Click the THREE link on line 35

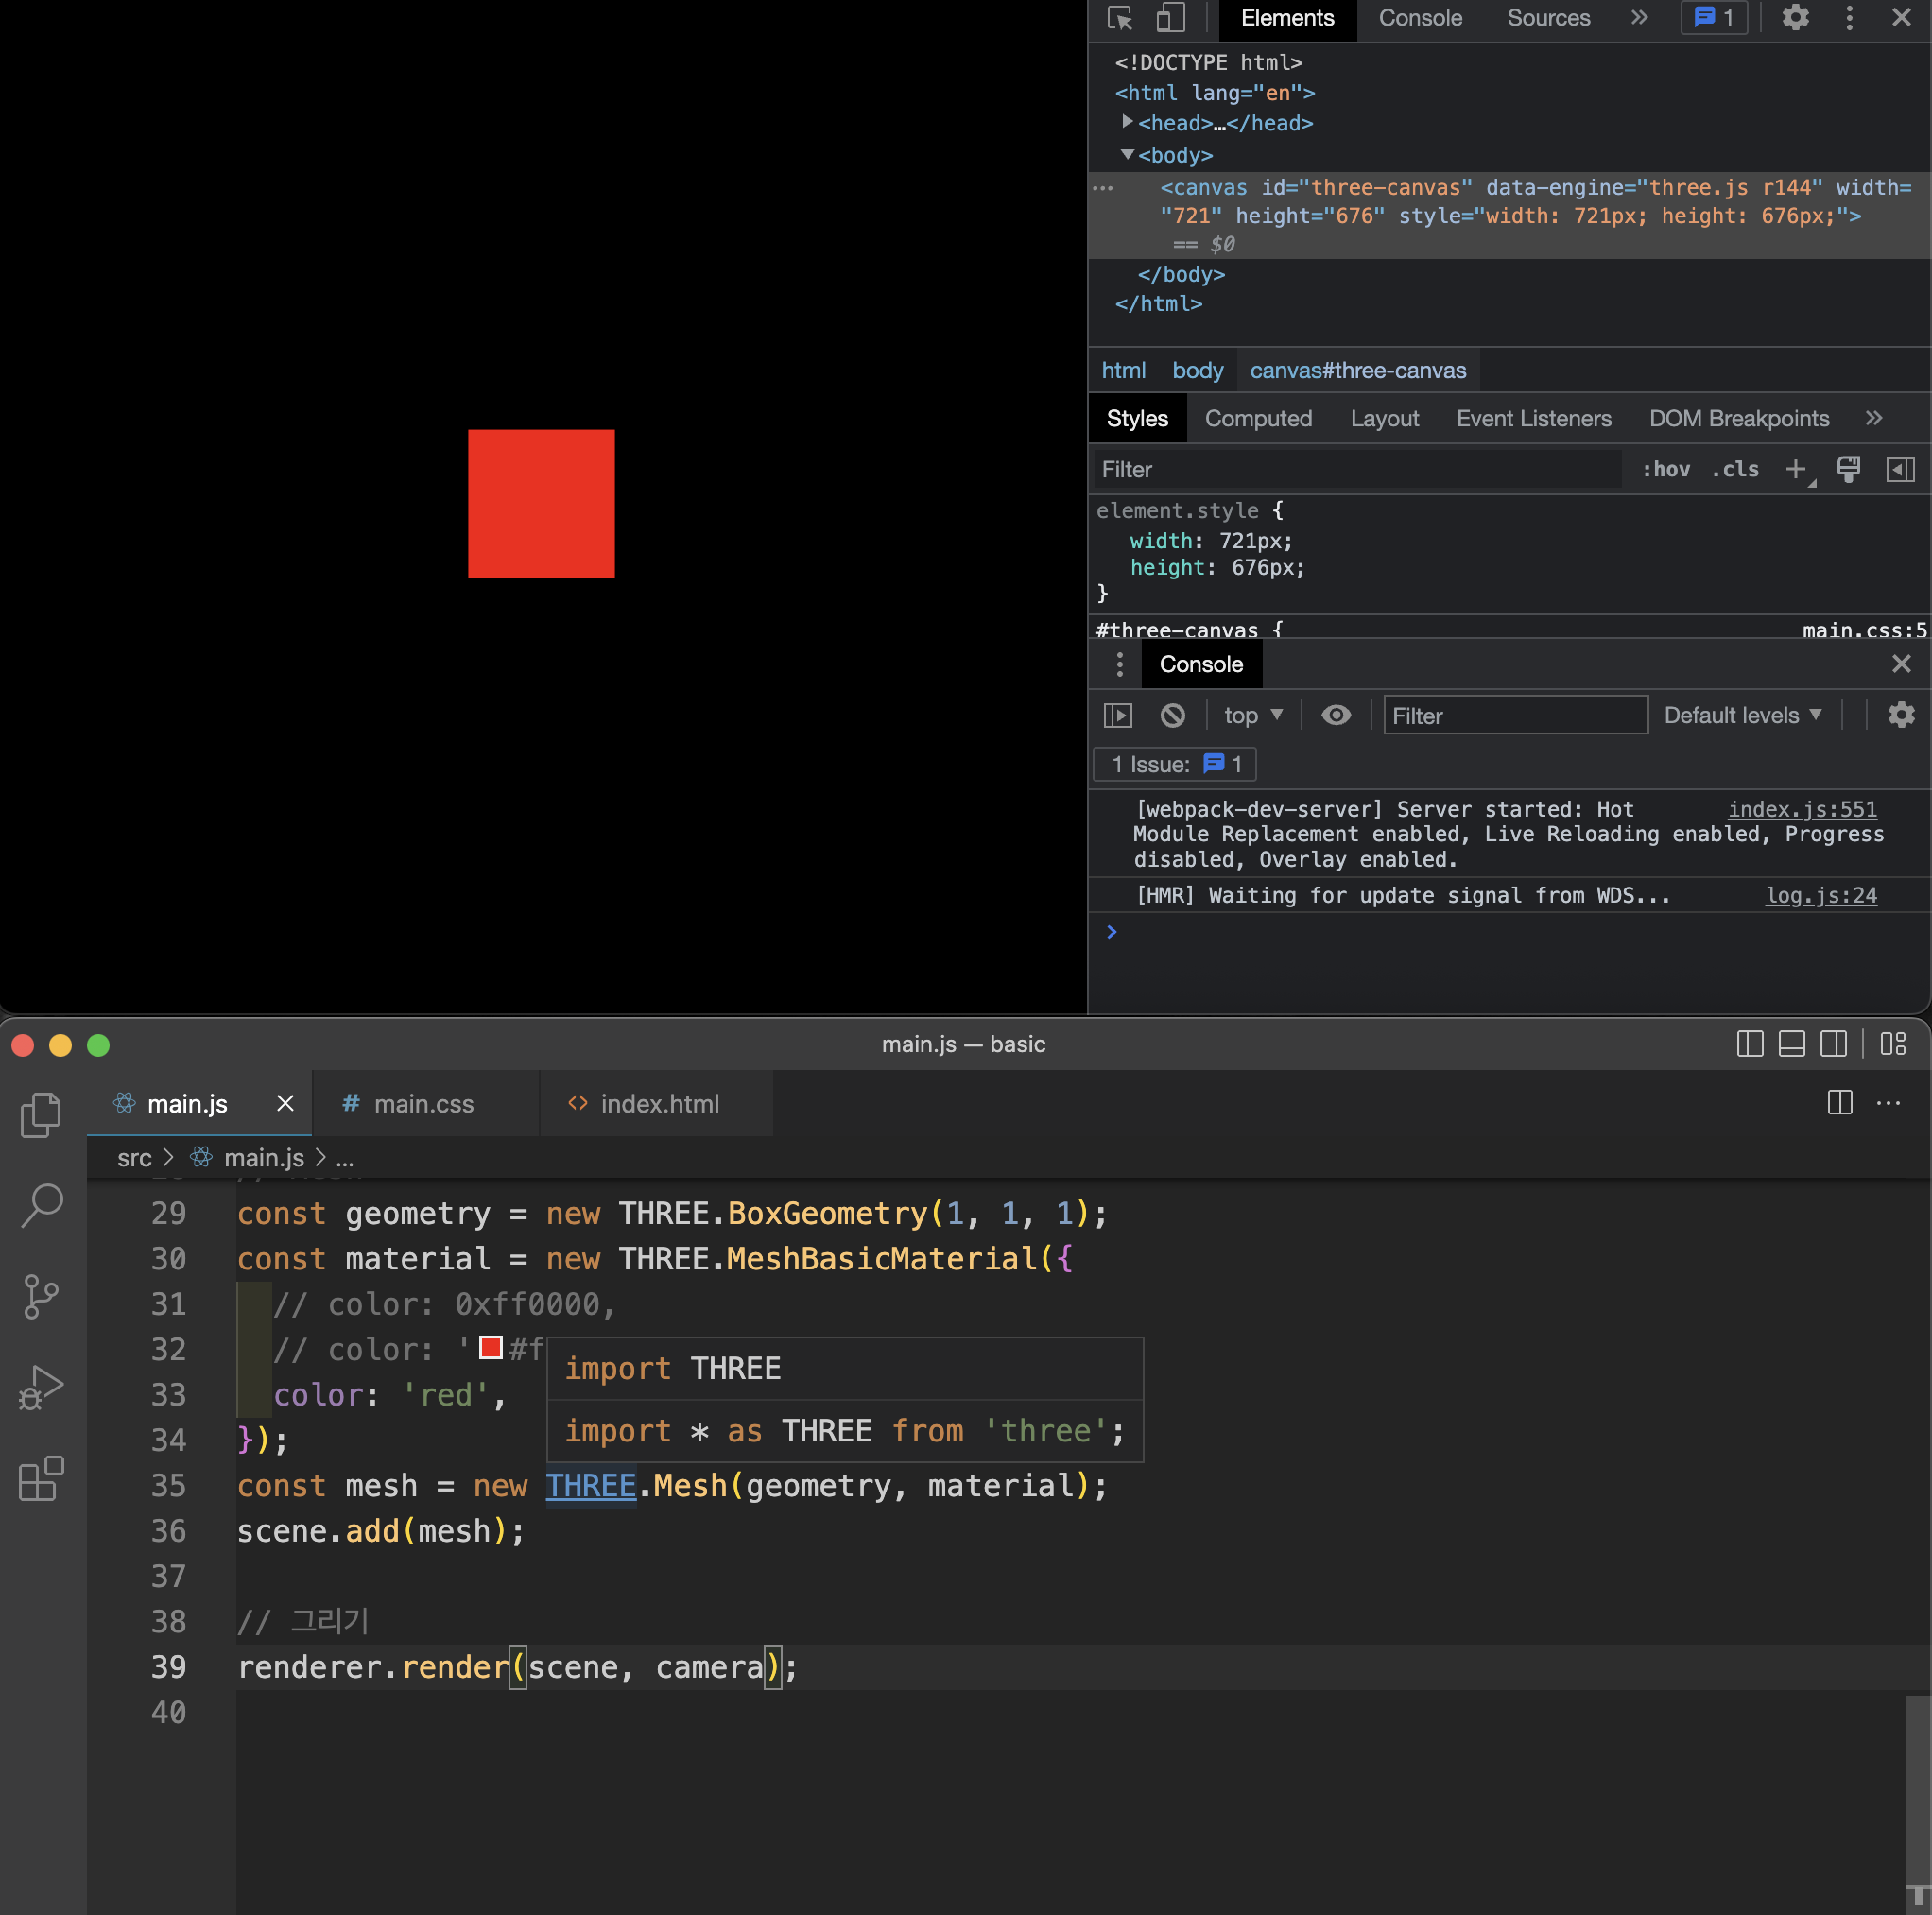pos(590,1485)
